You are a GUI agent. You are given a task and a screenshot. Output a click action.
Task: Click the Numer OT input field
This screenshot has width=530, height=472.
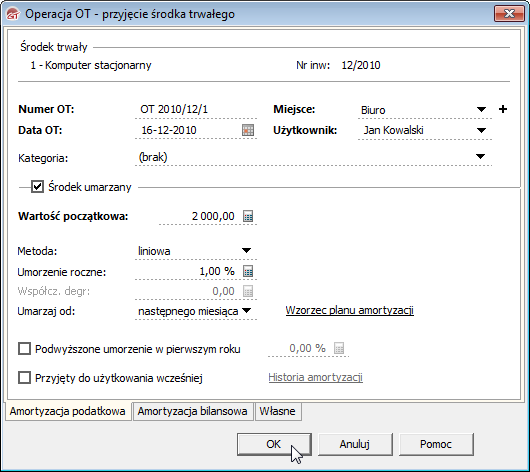pyautogui.click(x=196, y=110)
